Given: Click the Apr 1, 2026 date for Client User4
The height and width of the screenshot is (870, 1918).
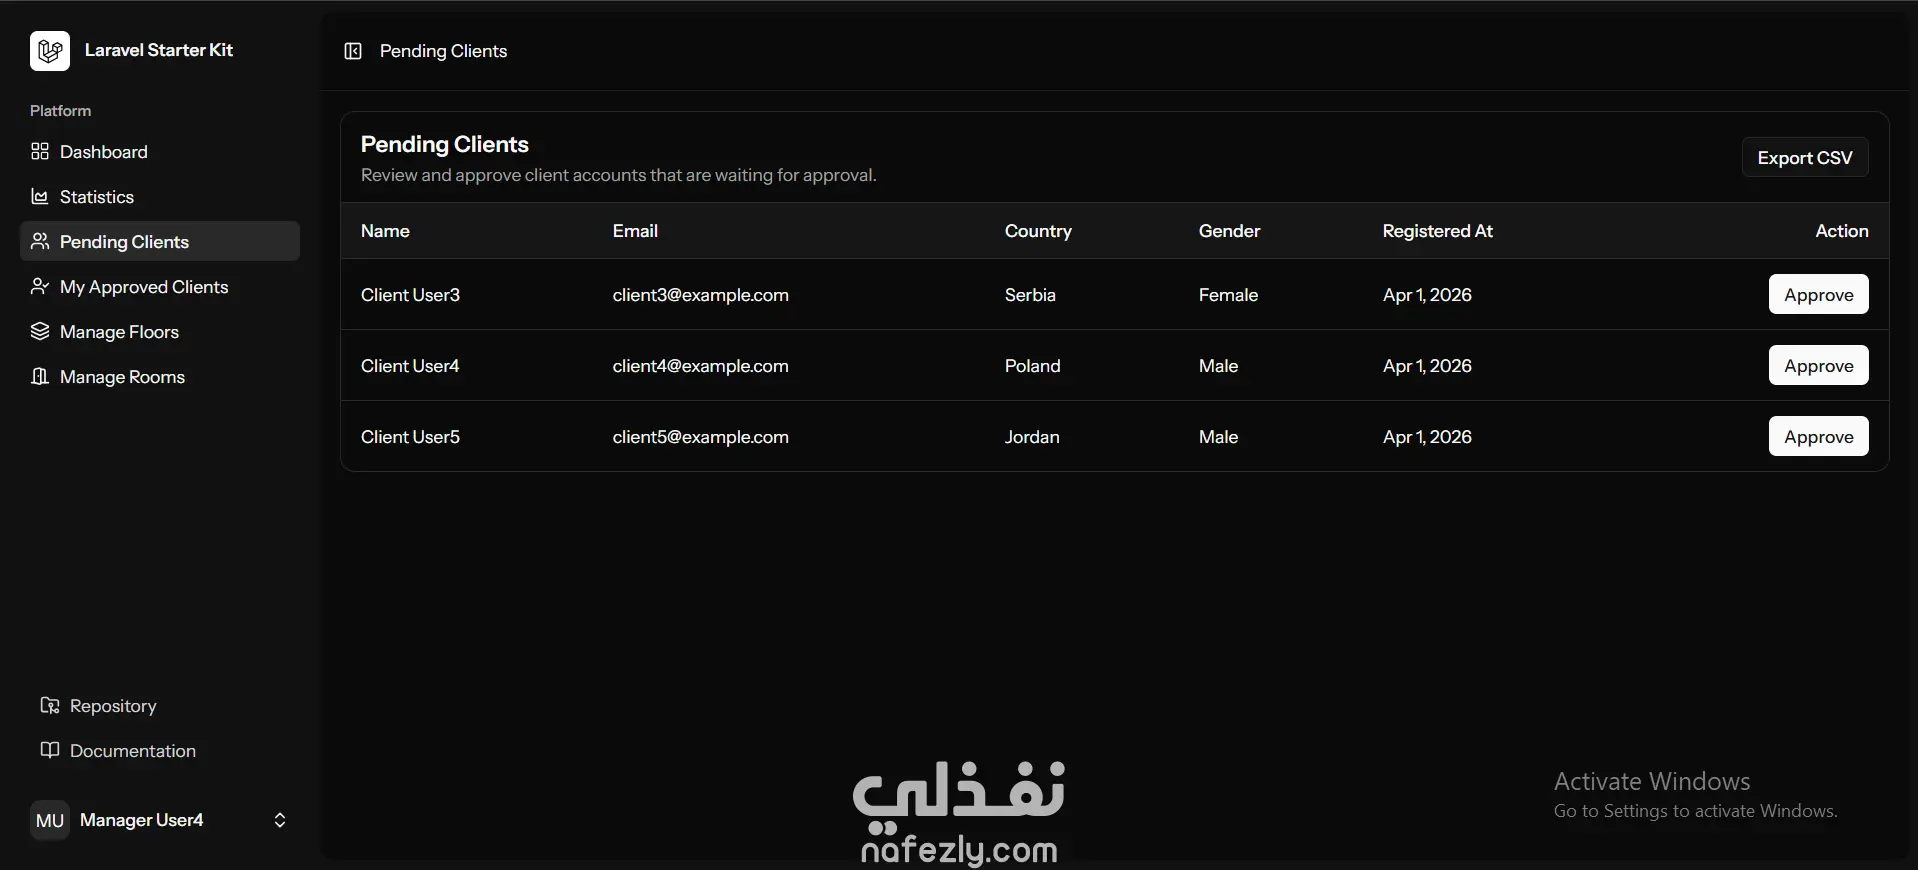Looking at the screenshot, I should pos(1427,366).
